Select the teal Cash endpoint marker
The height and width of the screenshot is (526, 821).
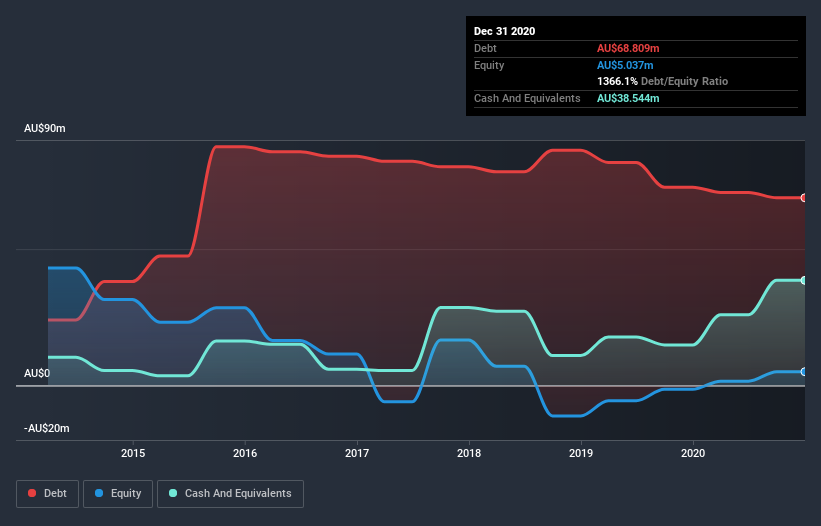[x=803, y=281]
